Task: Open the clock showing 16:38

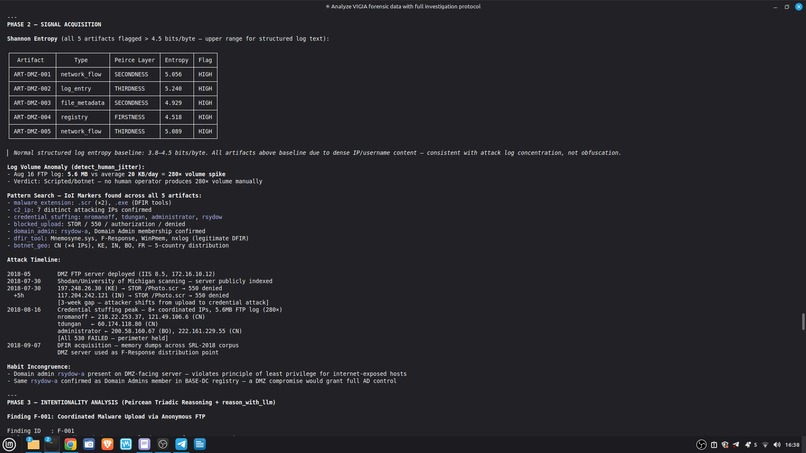Action: tap(792, 445)
